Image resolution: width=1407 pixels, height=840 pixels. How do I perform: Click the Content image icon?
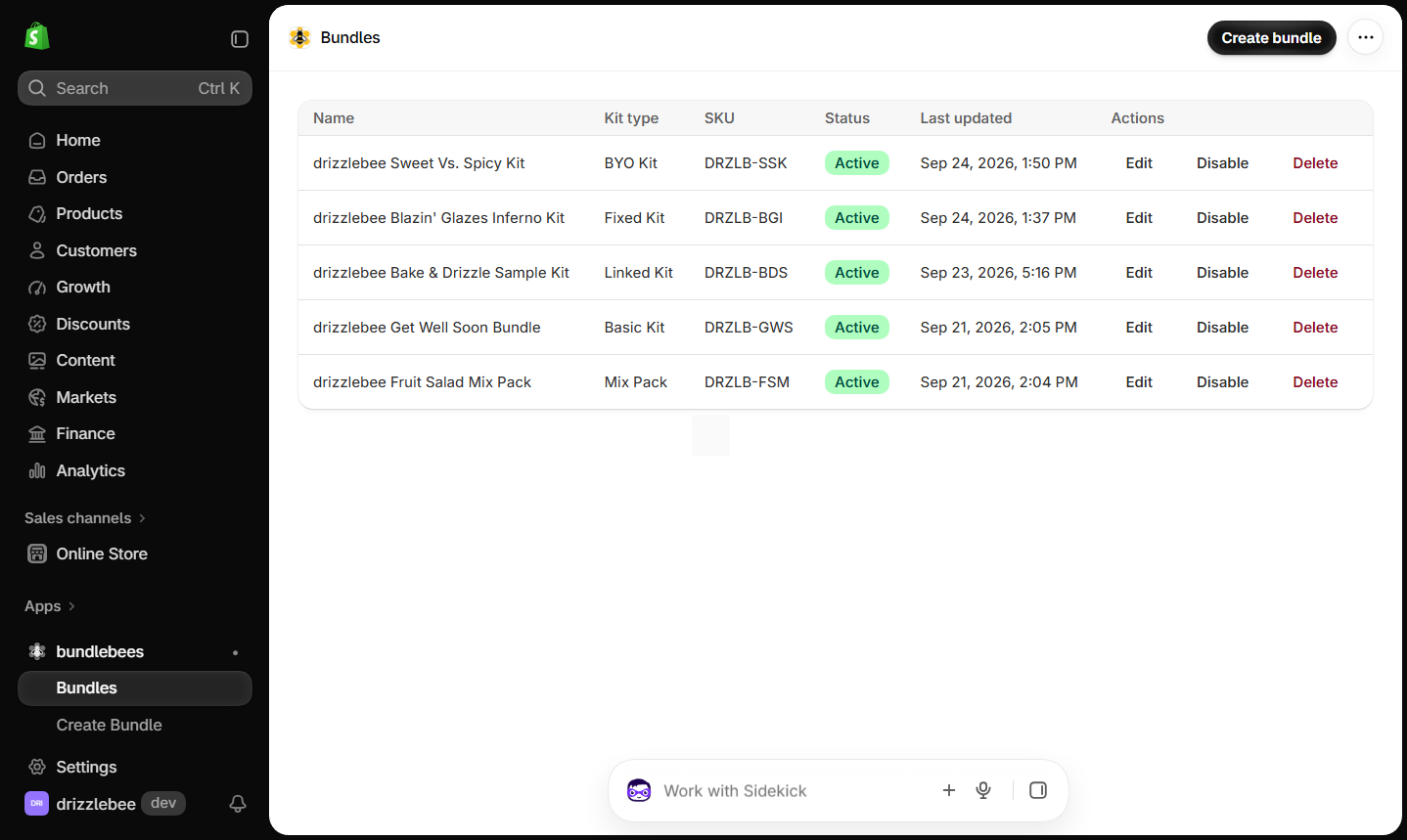37,360
